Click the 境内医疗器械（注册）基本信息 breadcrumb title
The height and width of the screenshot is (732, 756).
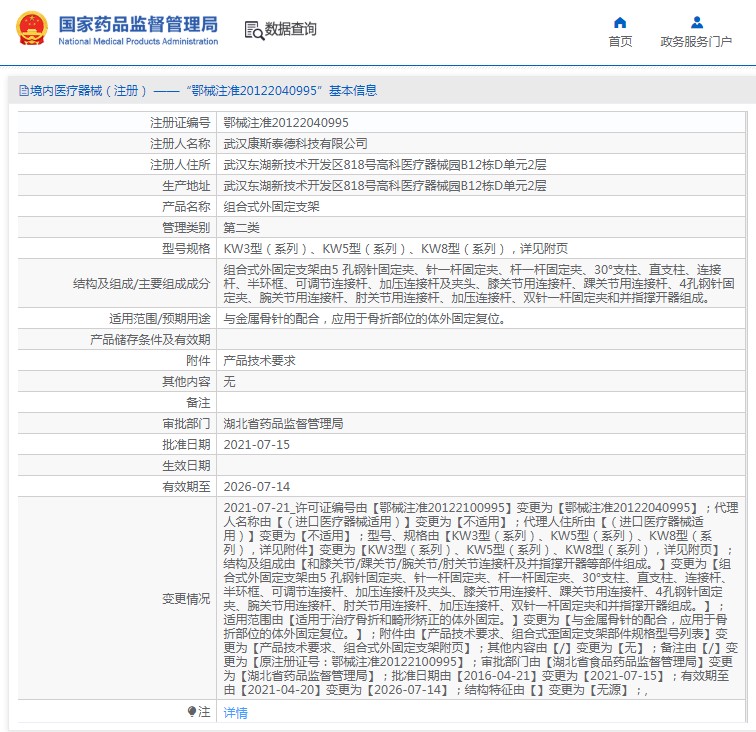(x=203, y=91)
